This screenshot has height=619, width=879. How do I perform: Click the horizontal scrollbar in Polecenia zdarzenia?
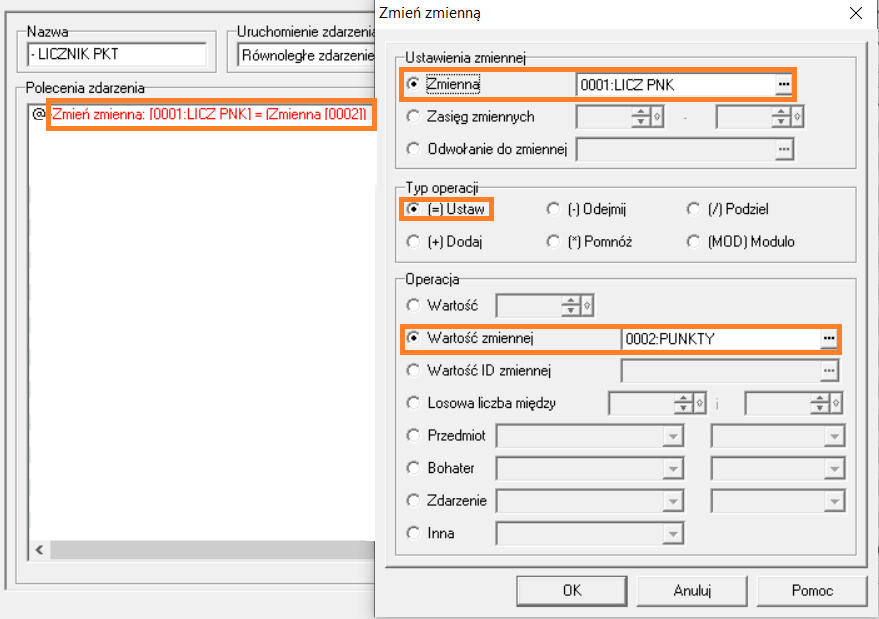pos(200,551)
